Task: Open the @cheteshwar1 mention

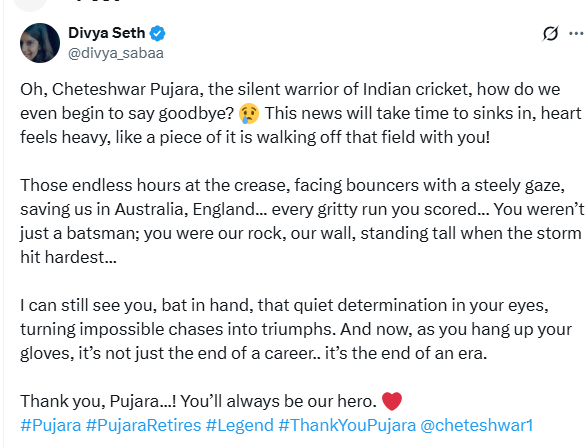Action: pos(476,425)
